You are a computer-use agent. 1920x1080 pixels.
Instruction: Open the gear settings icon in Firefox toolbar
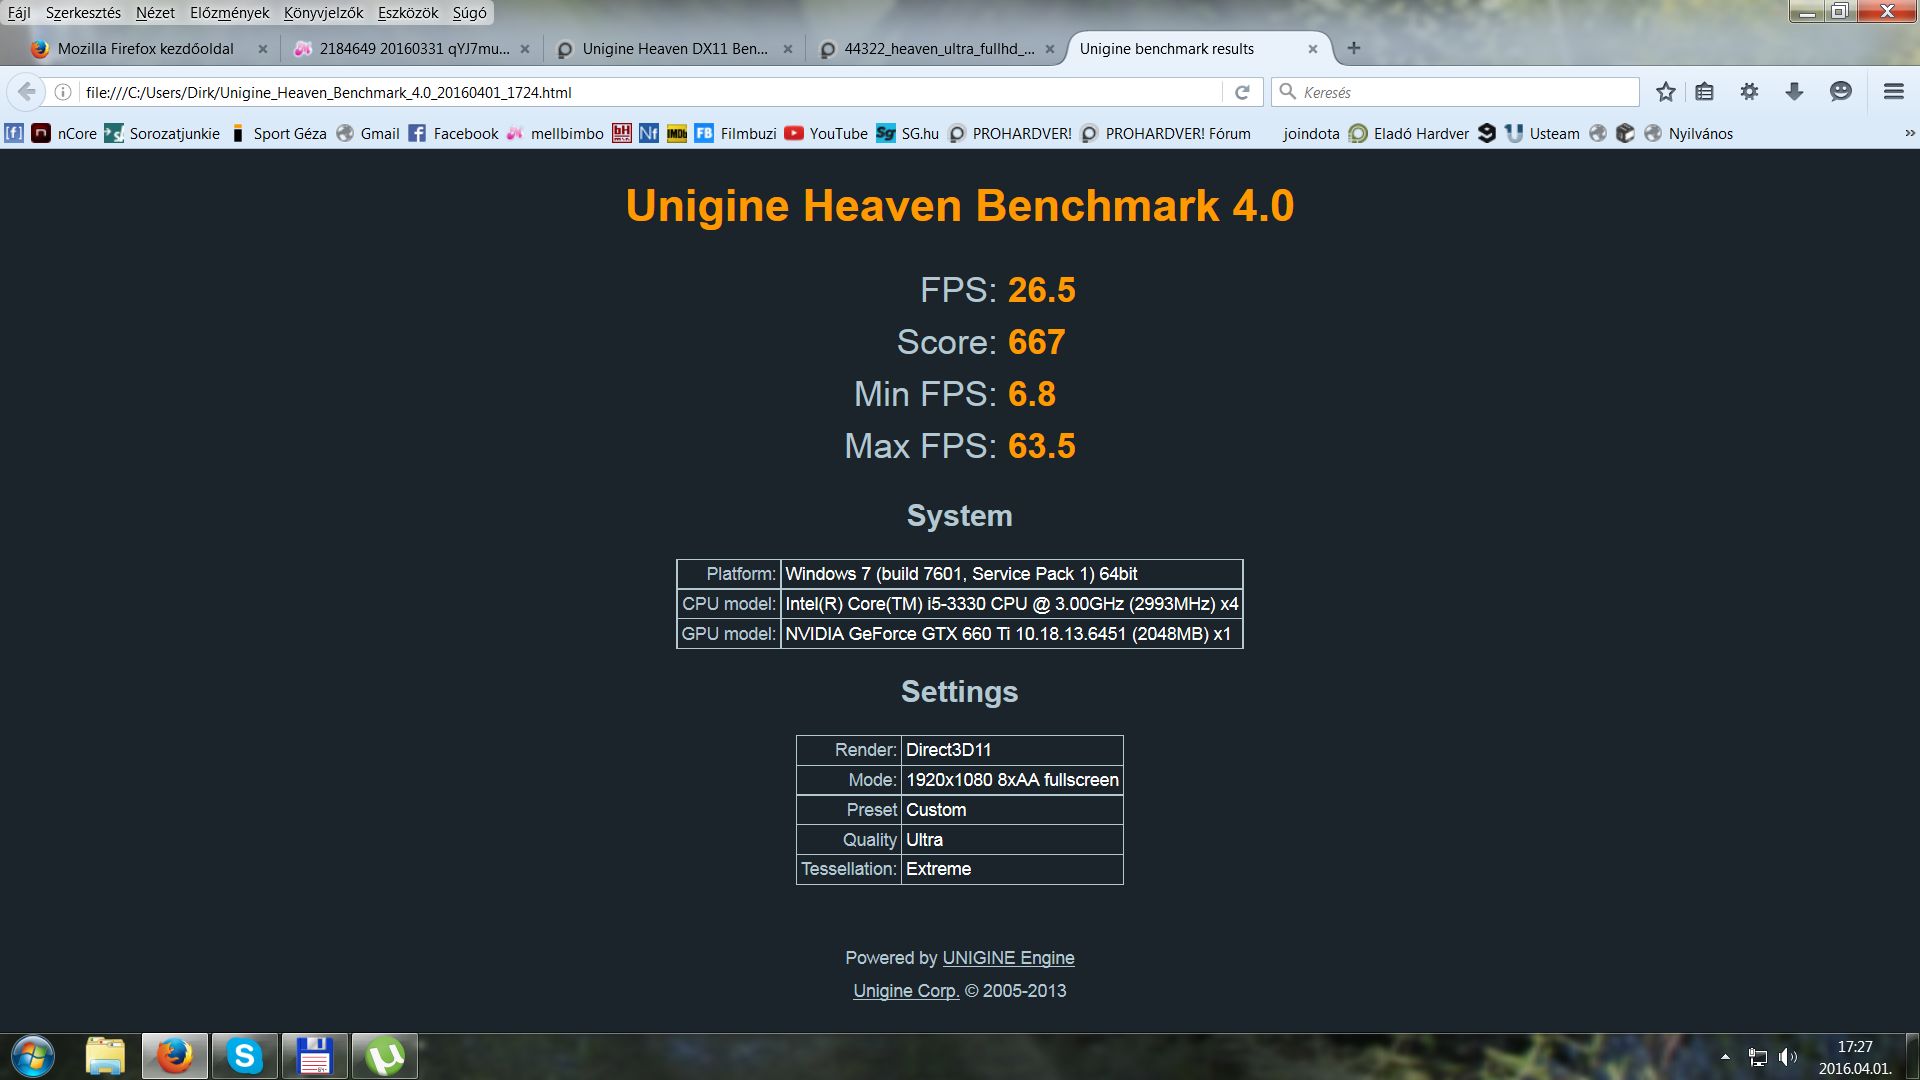1749,92
